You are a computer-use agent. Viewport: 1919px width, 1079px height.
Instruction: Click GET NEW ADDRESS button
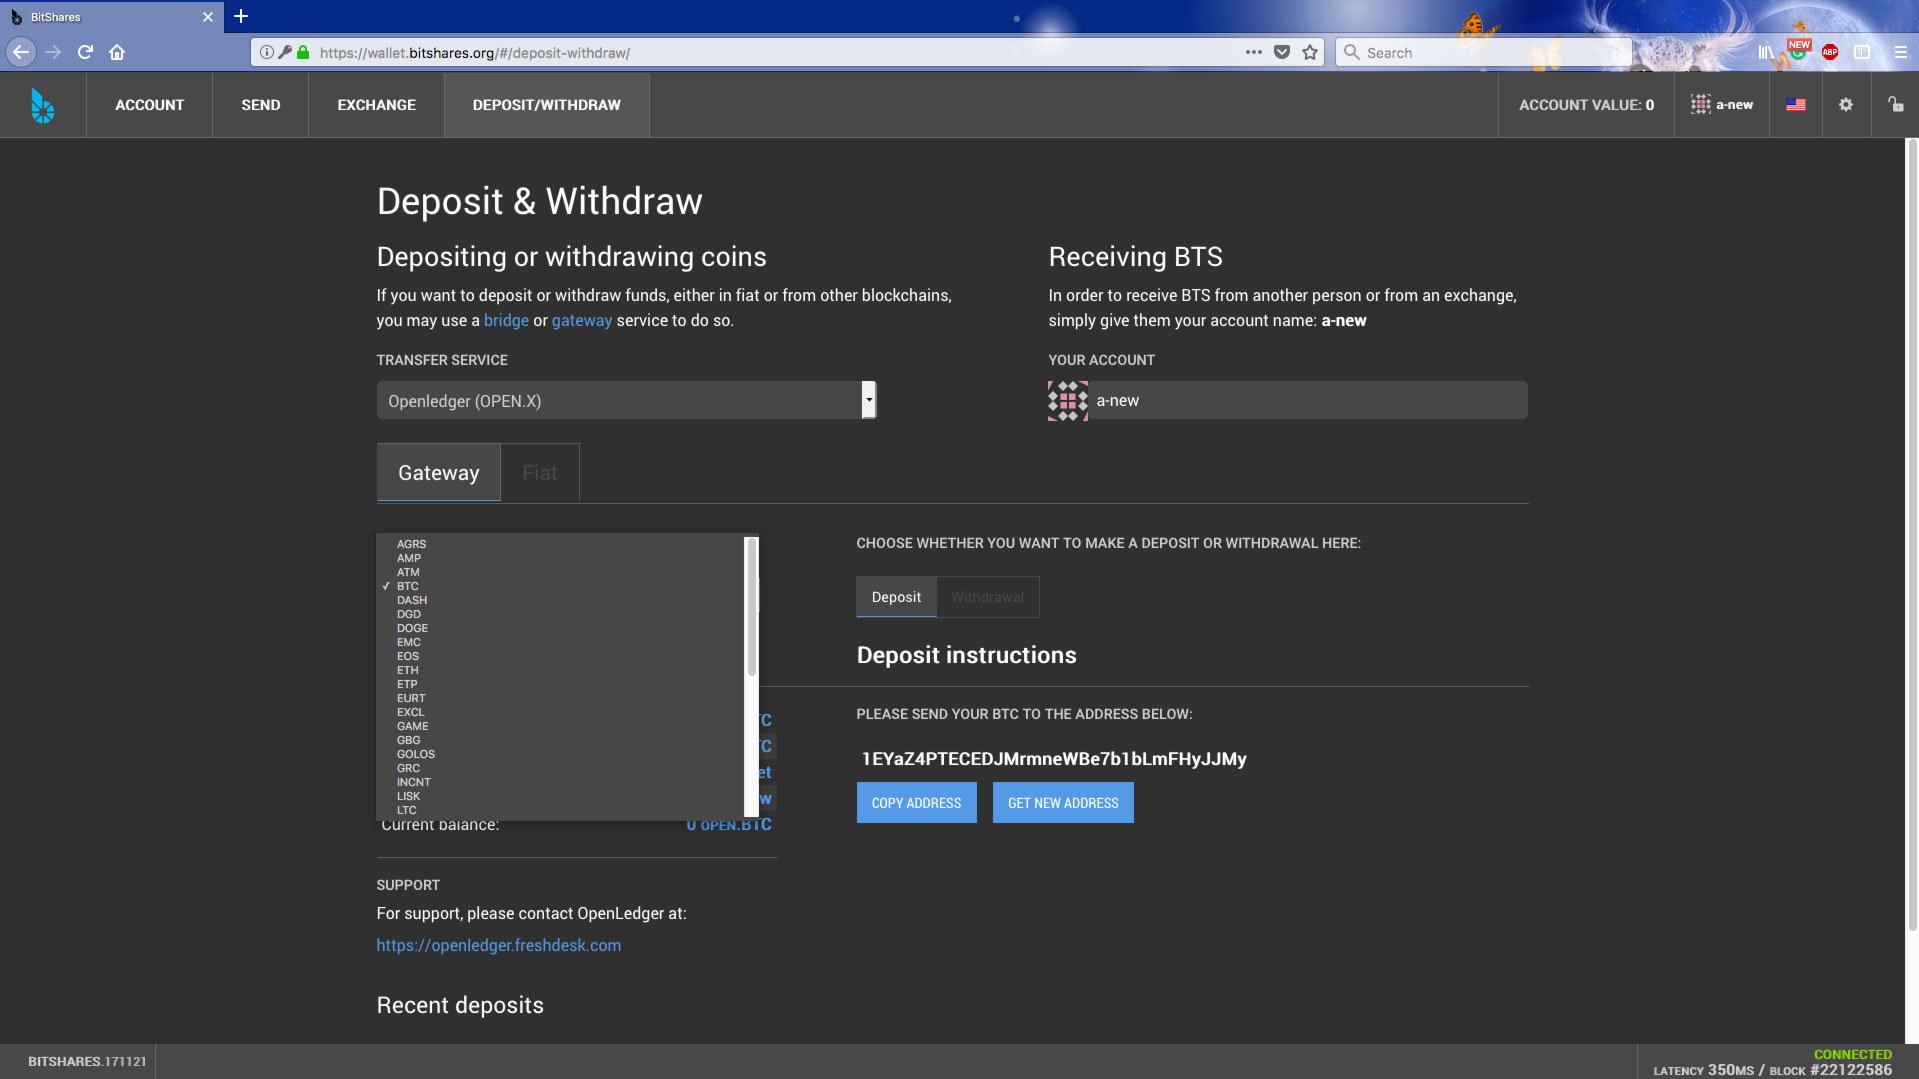pos(1063,803)
